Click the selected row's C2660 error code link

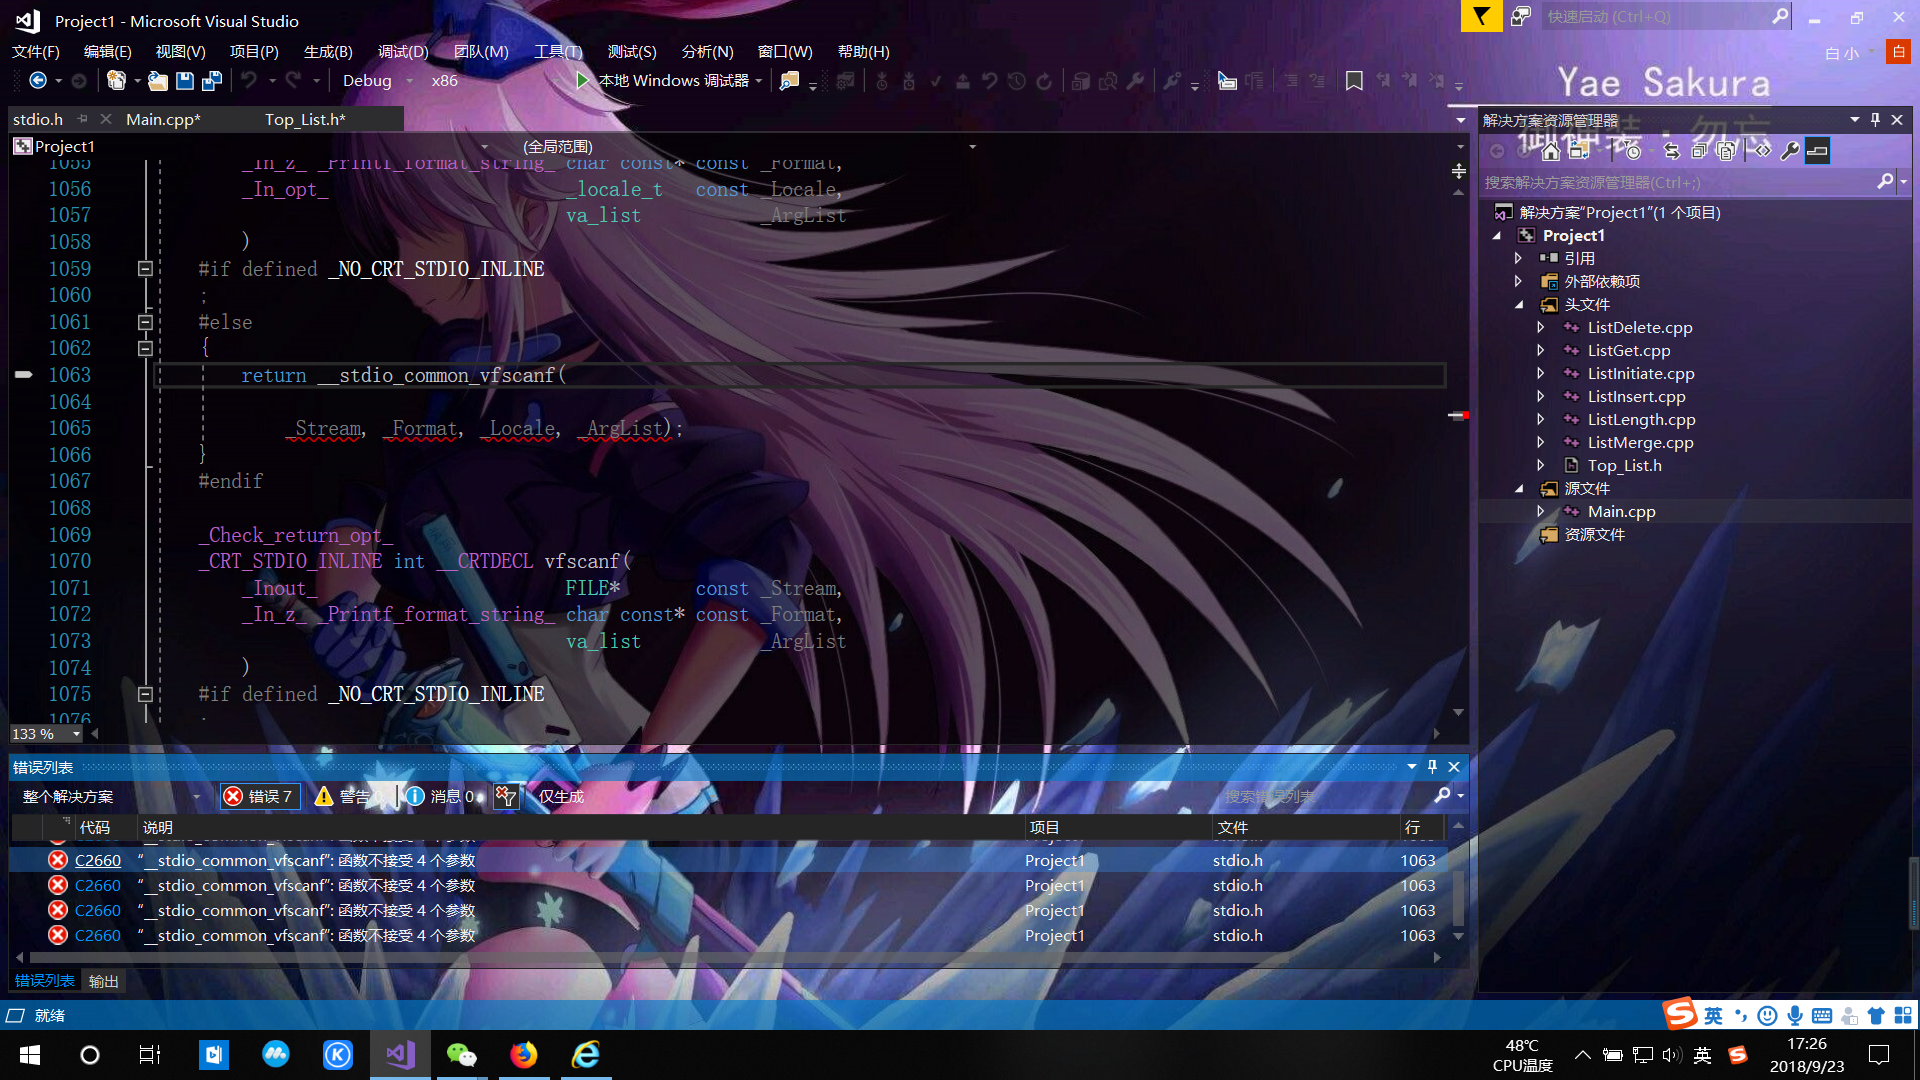[x=98, y=860]
